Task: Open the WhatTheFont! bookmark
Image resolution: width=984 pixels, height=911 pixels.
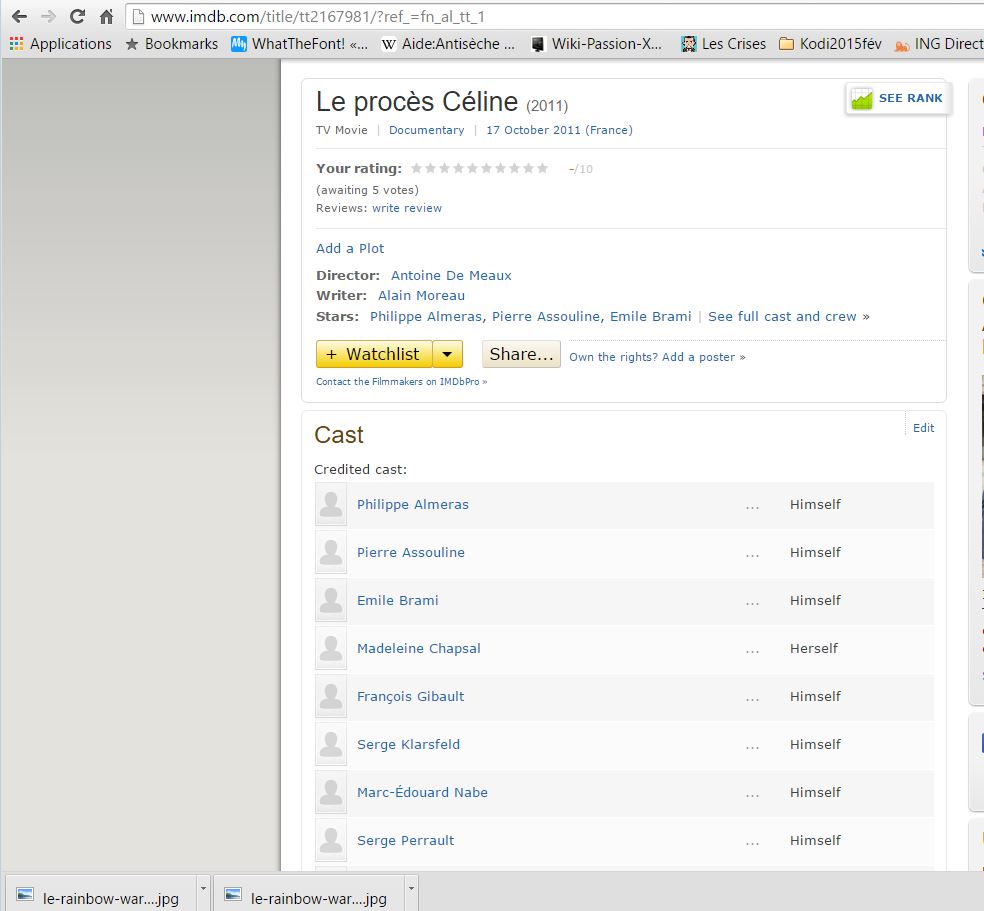Action: pos(299,44)
